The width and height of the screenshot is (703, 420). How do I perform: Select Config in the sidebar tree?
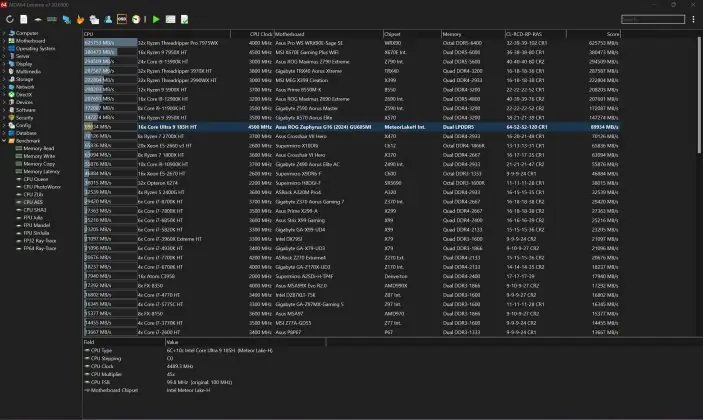click(23, 126)
